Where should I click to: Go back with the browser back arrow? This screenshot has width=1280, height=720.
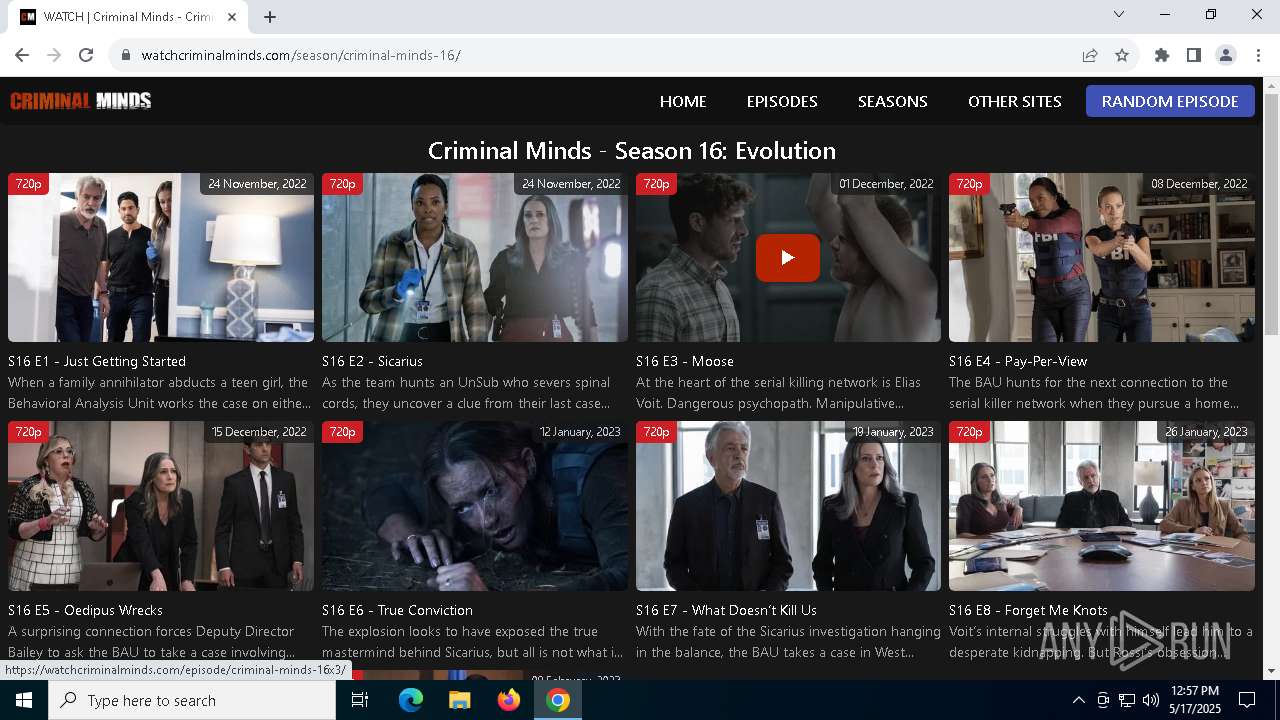point(22,55)
